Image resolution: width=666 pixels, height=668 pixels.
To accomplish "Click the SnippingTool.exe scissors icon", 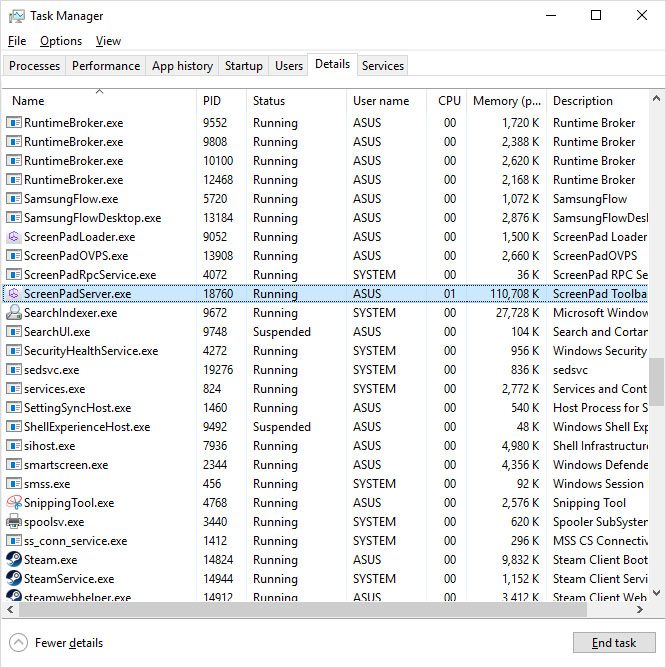I will tap(14, 503).
